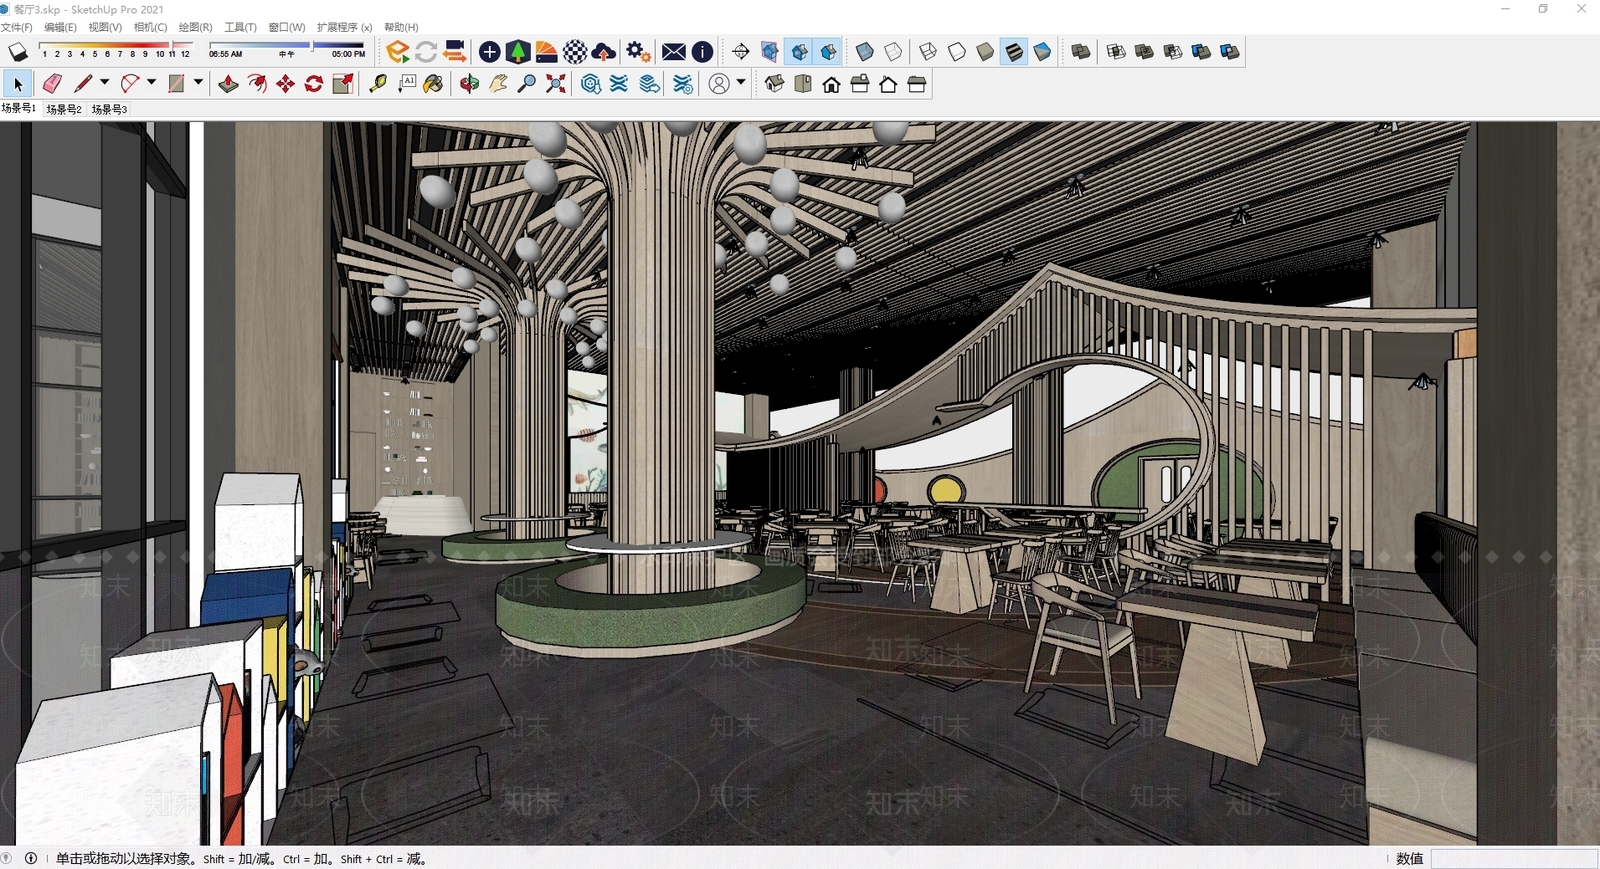Select the arrow Select tool
Screen dimensions: 1600x869
18,84
